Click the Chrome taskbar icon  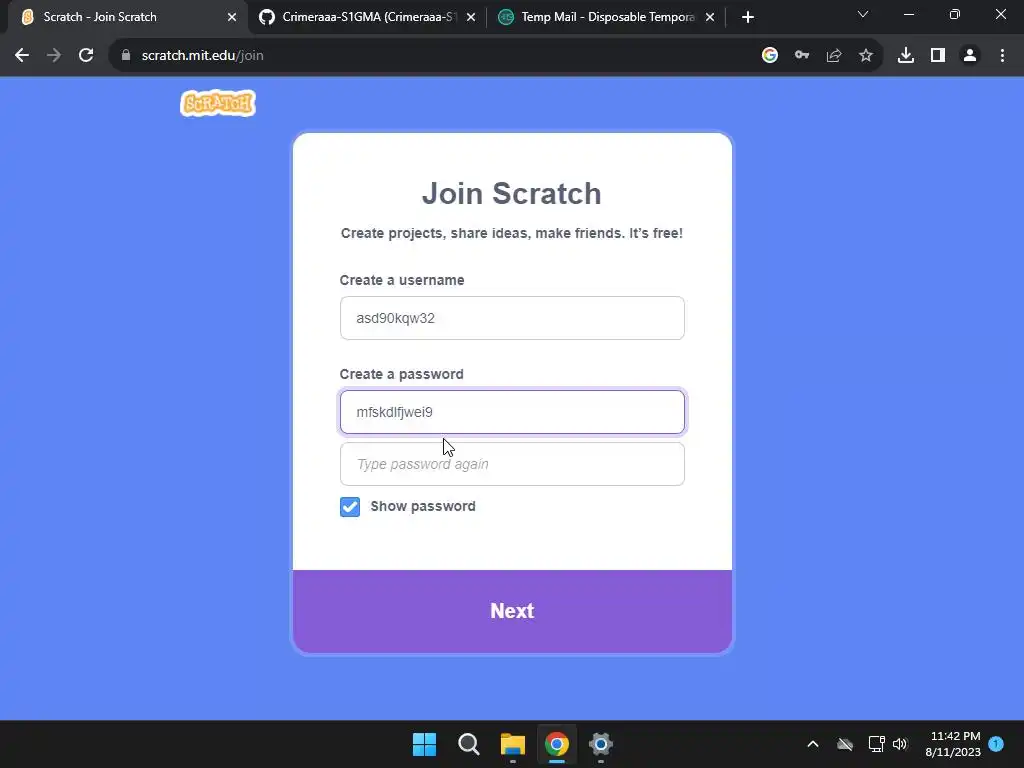pyautogui.click(x=557, y=744)
